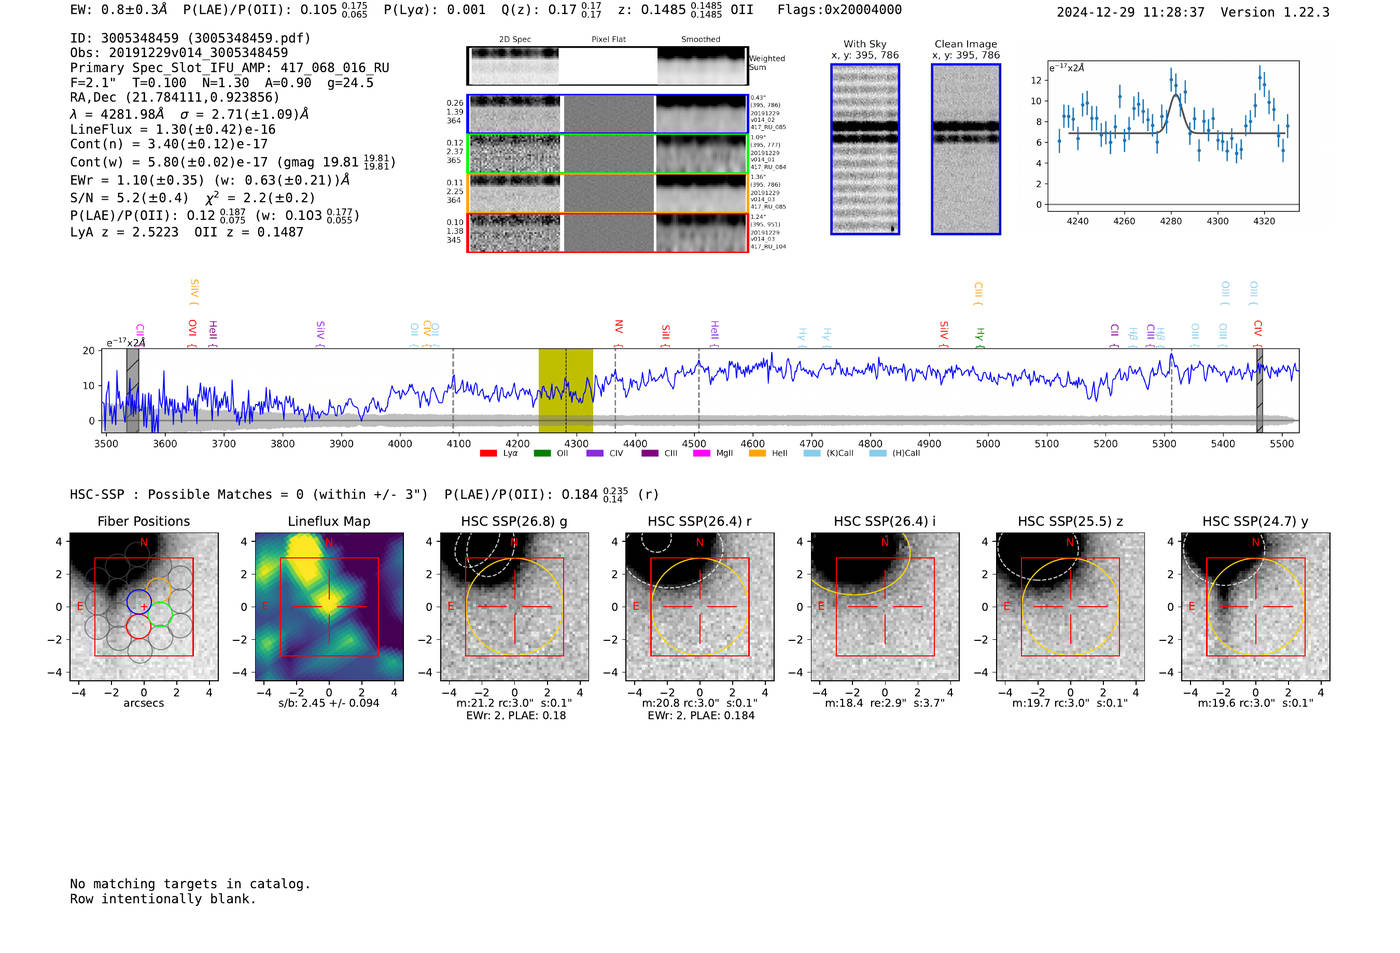
Task: Click the yellow highlighted band in spectrum
Action: [566, 390]
